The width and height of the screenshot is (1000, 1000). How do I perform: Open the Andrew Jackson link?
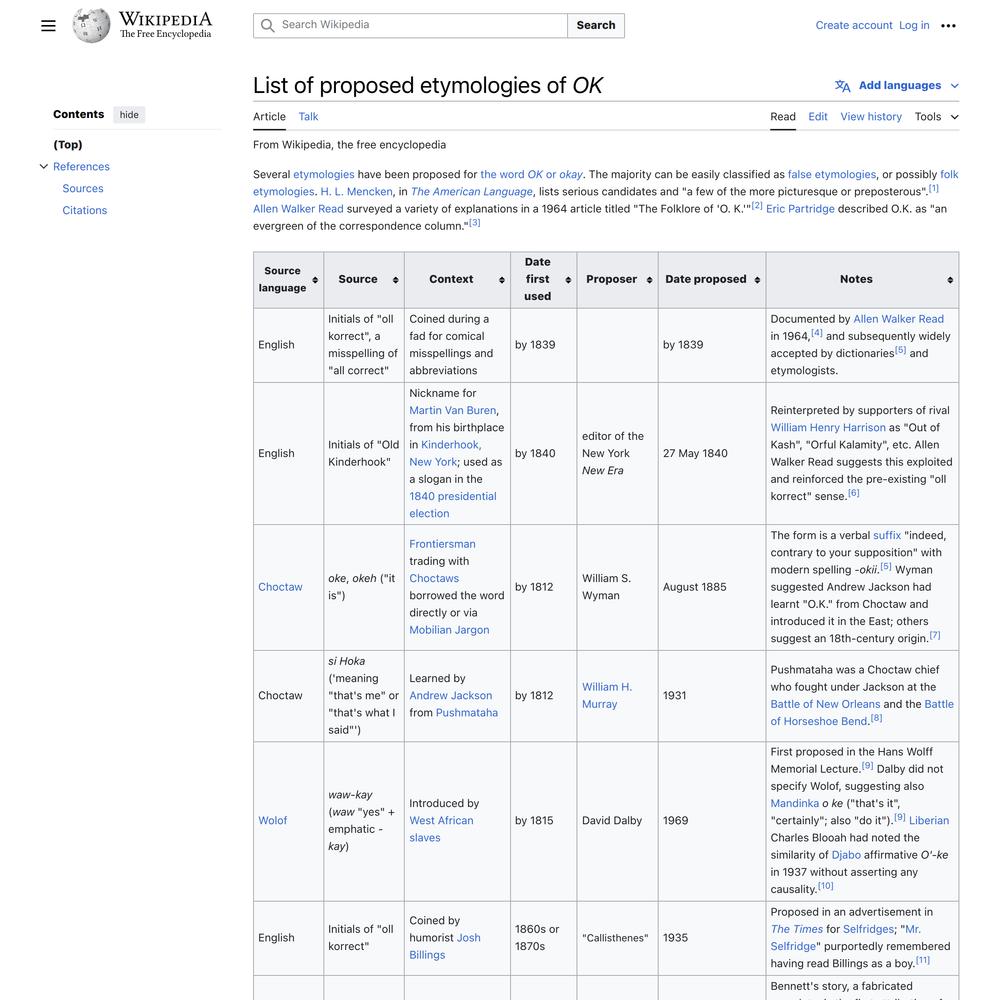(x=450, y=696)
